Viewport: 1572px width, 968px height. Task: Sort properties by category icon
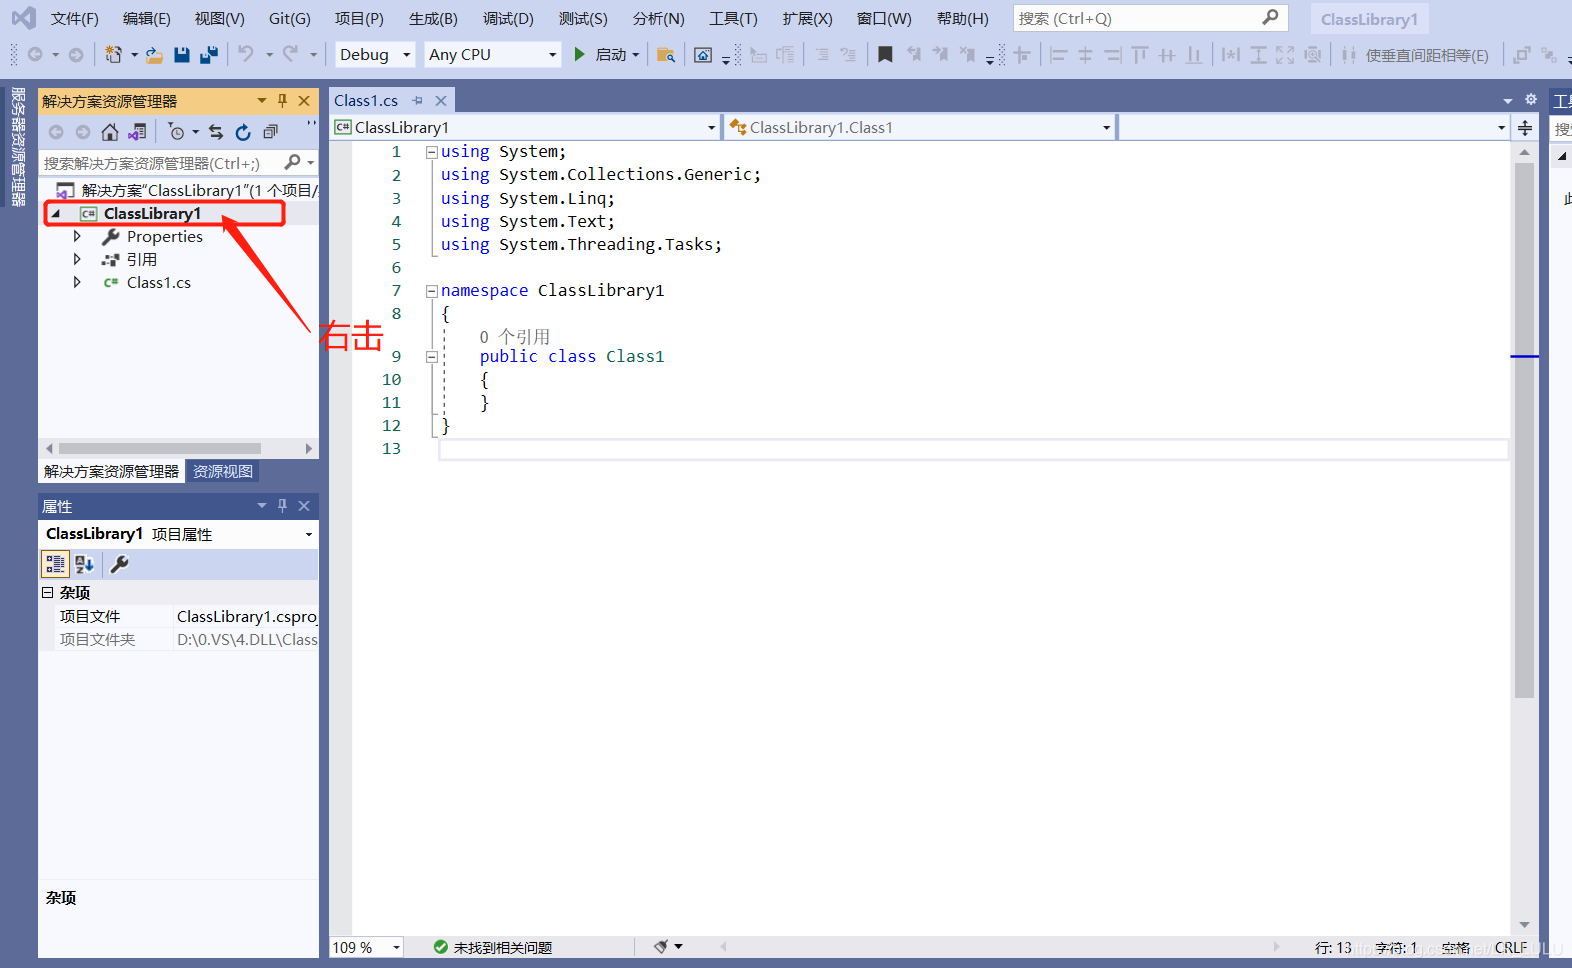coord(55,564)
